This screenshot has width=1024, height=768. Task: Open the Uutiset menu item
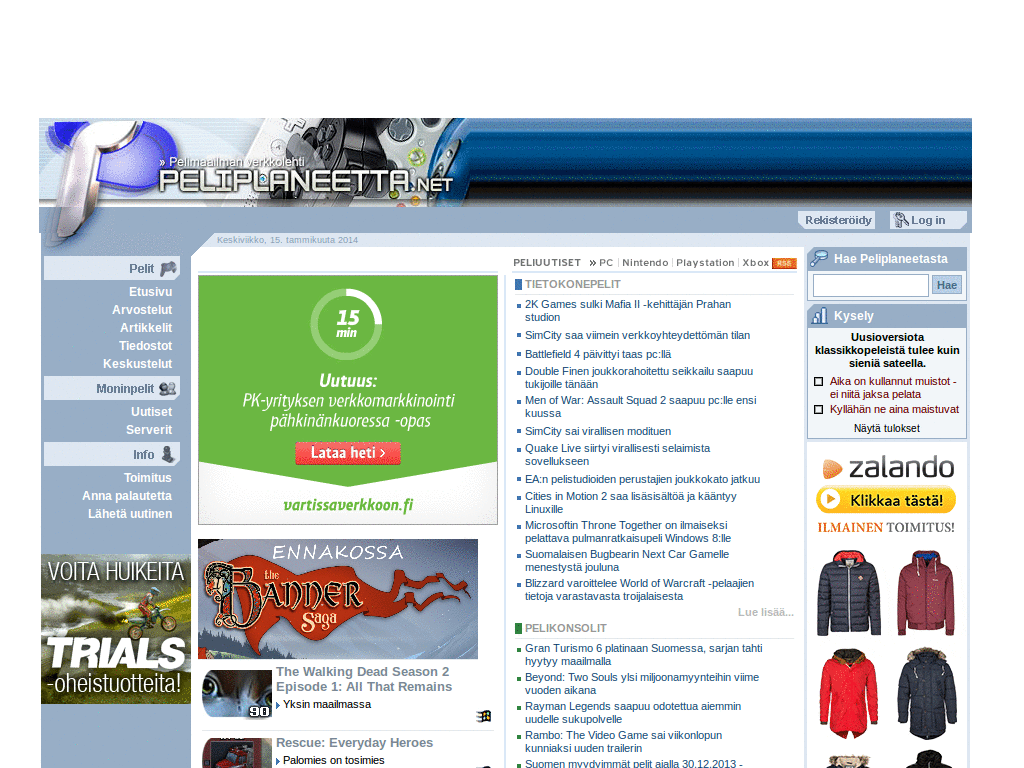click(x=151, y=412)
